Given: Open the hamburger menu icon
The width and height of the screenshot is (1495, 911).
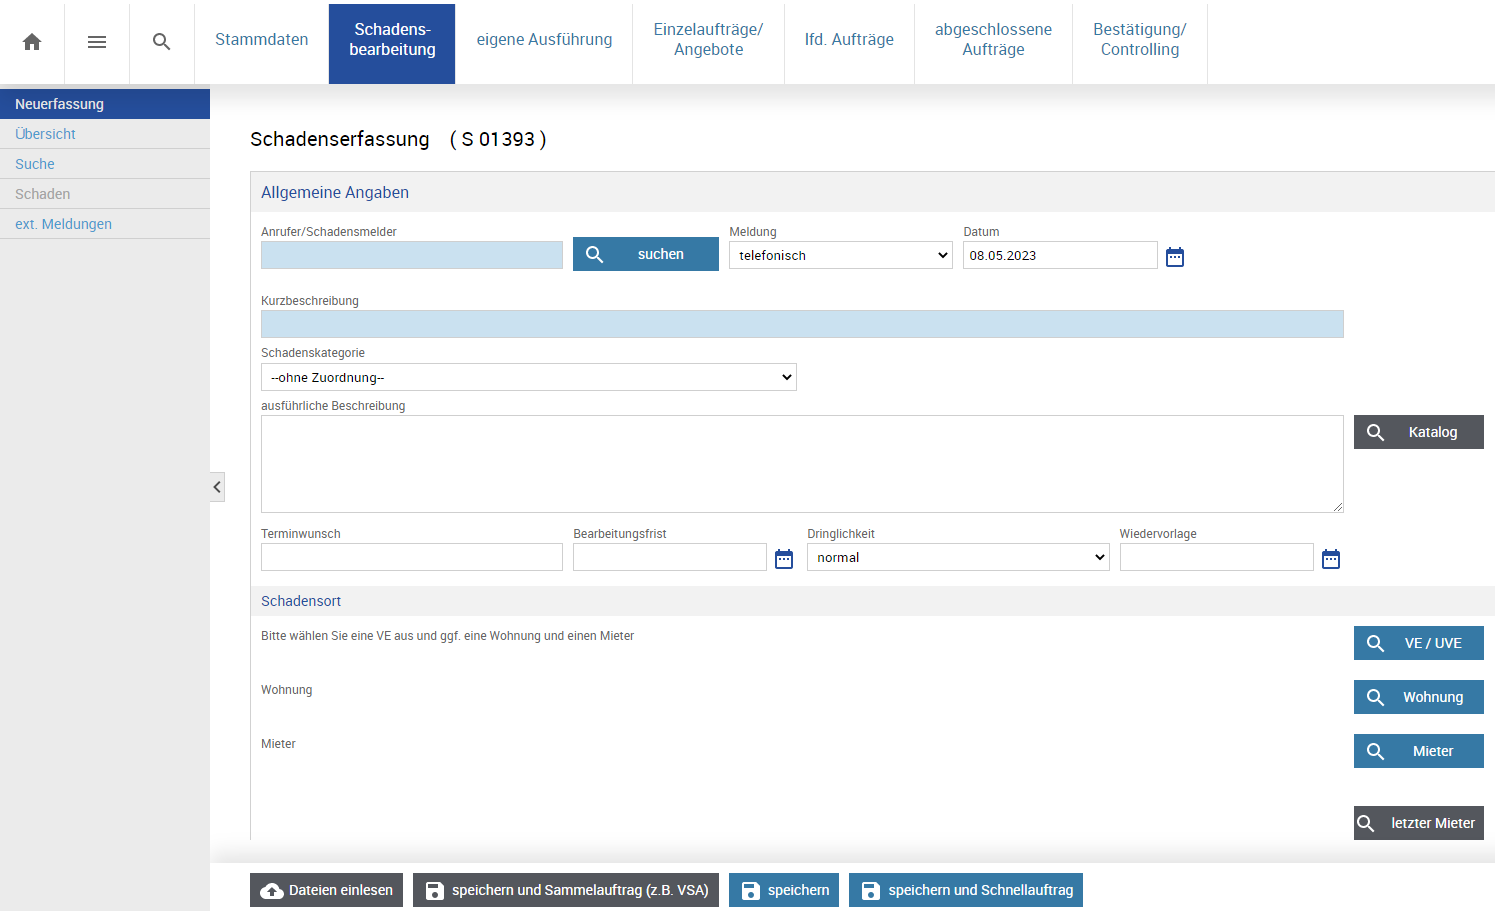Looking at the screenshot, I should 97,42.
